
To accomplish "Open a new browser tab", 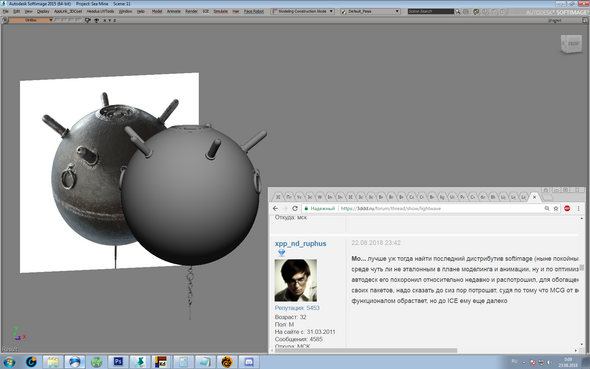I will [x=548, y=197].
